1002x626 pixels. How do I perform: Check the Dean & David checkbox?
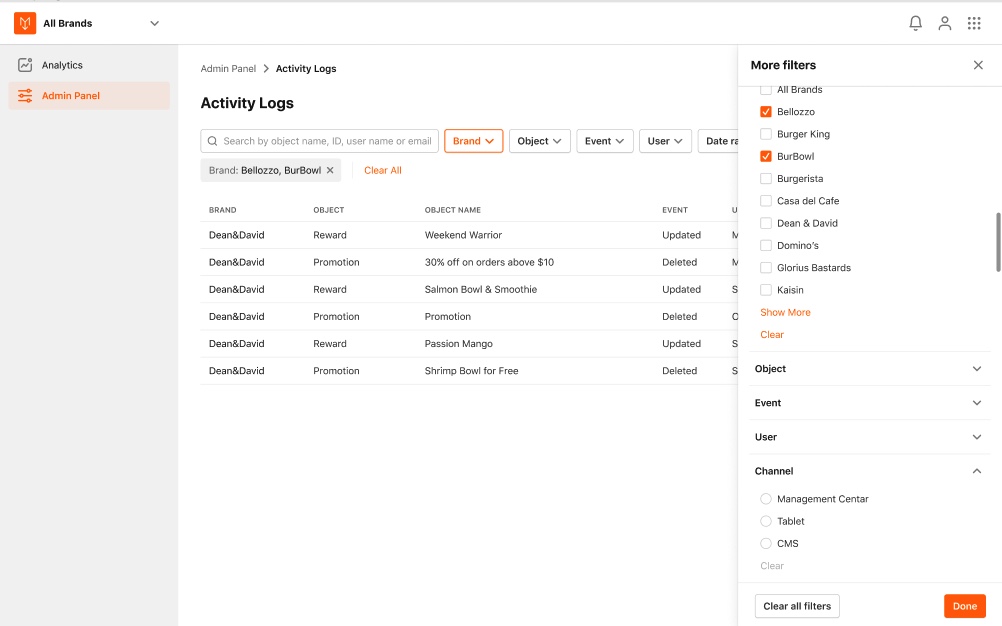point(766,224)
